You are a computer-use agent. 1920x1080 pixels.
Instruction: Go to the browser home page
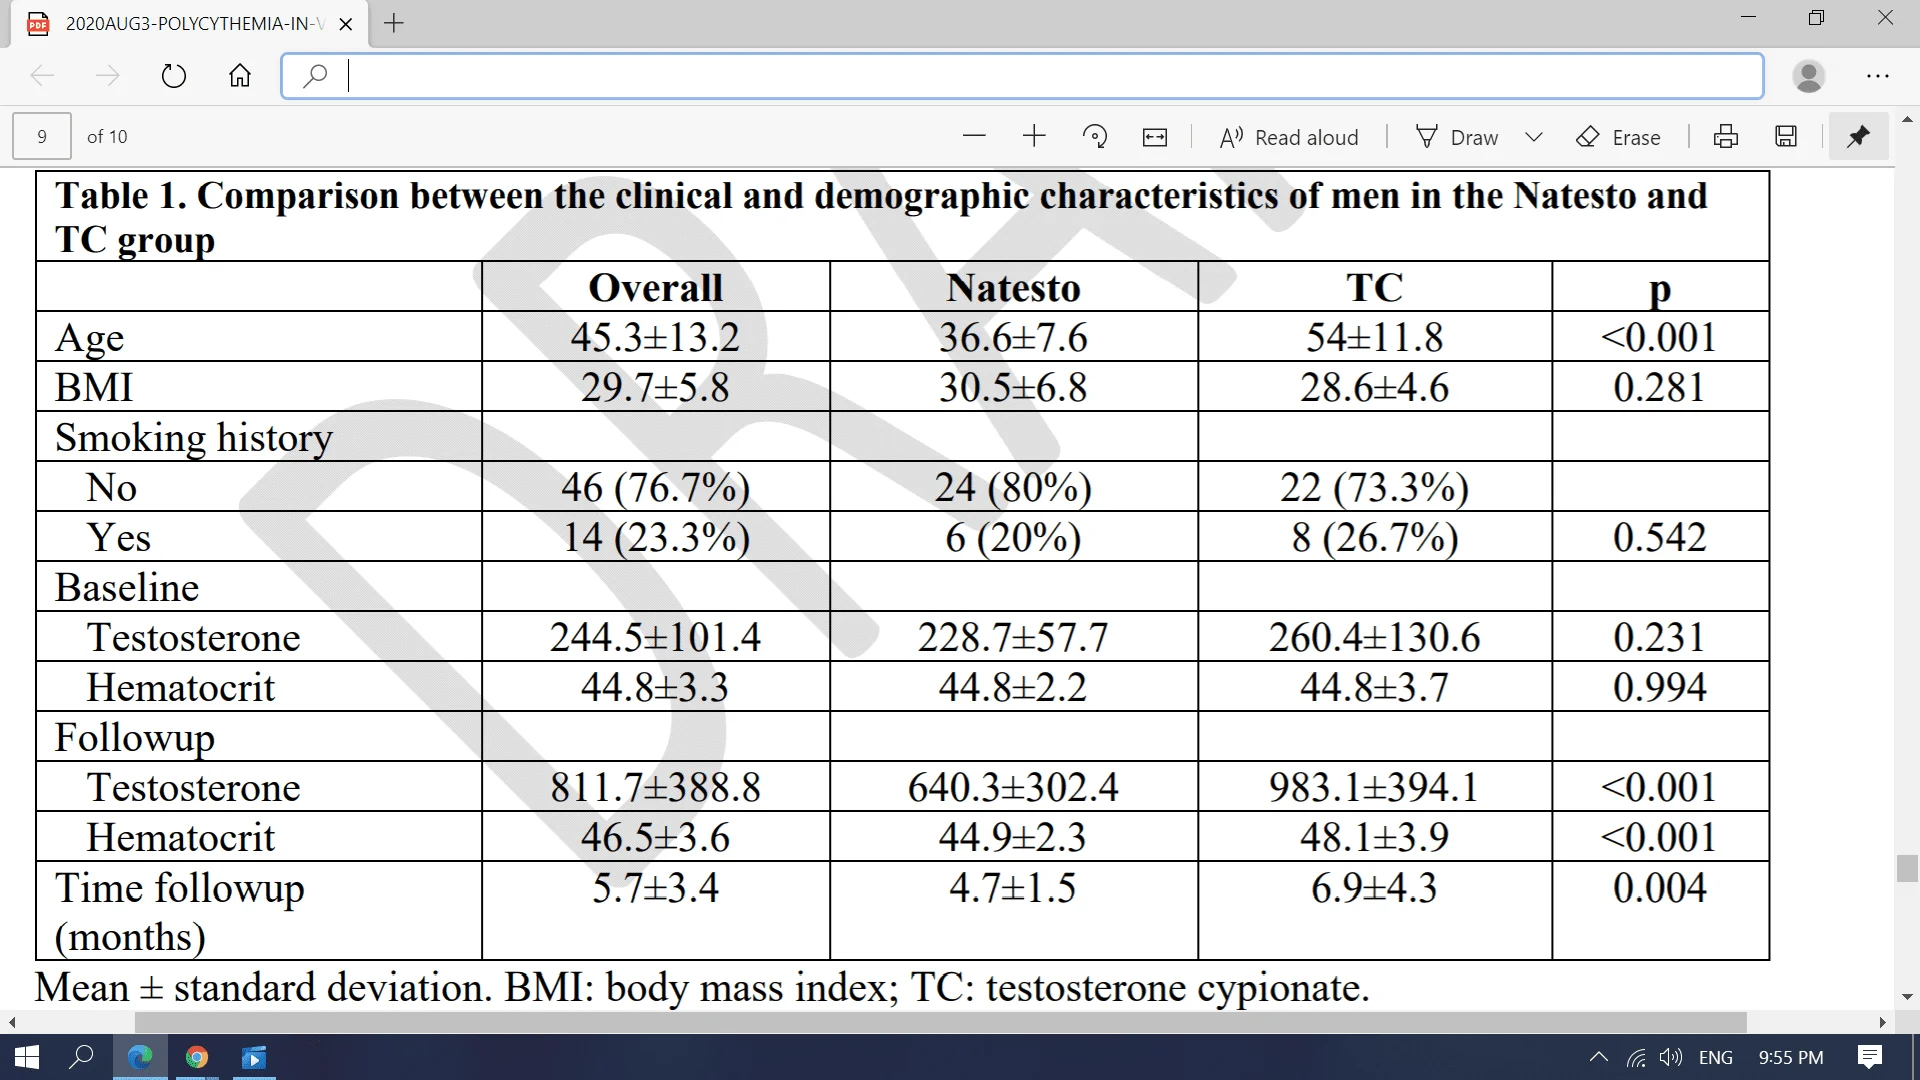pyautogui.click(x=240, y=76)
